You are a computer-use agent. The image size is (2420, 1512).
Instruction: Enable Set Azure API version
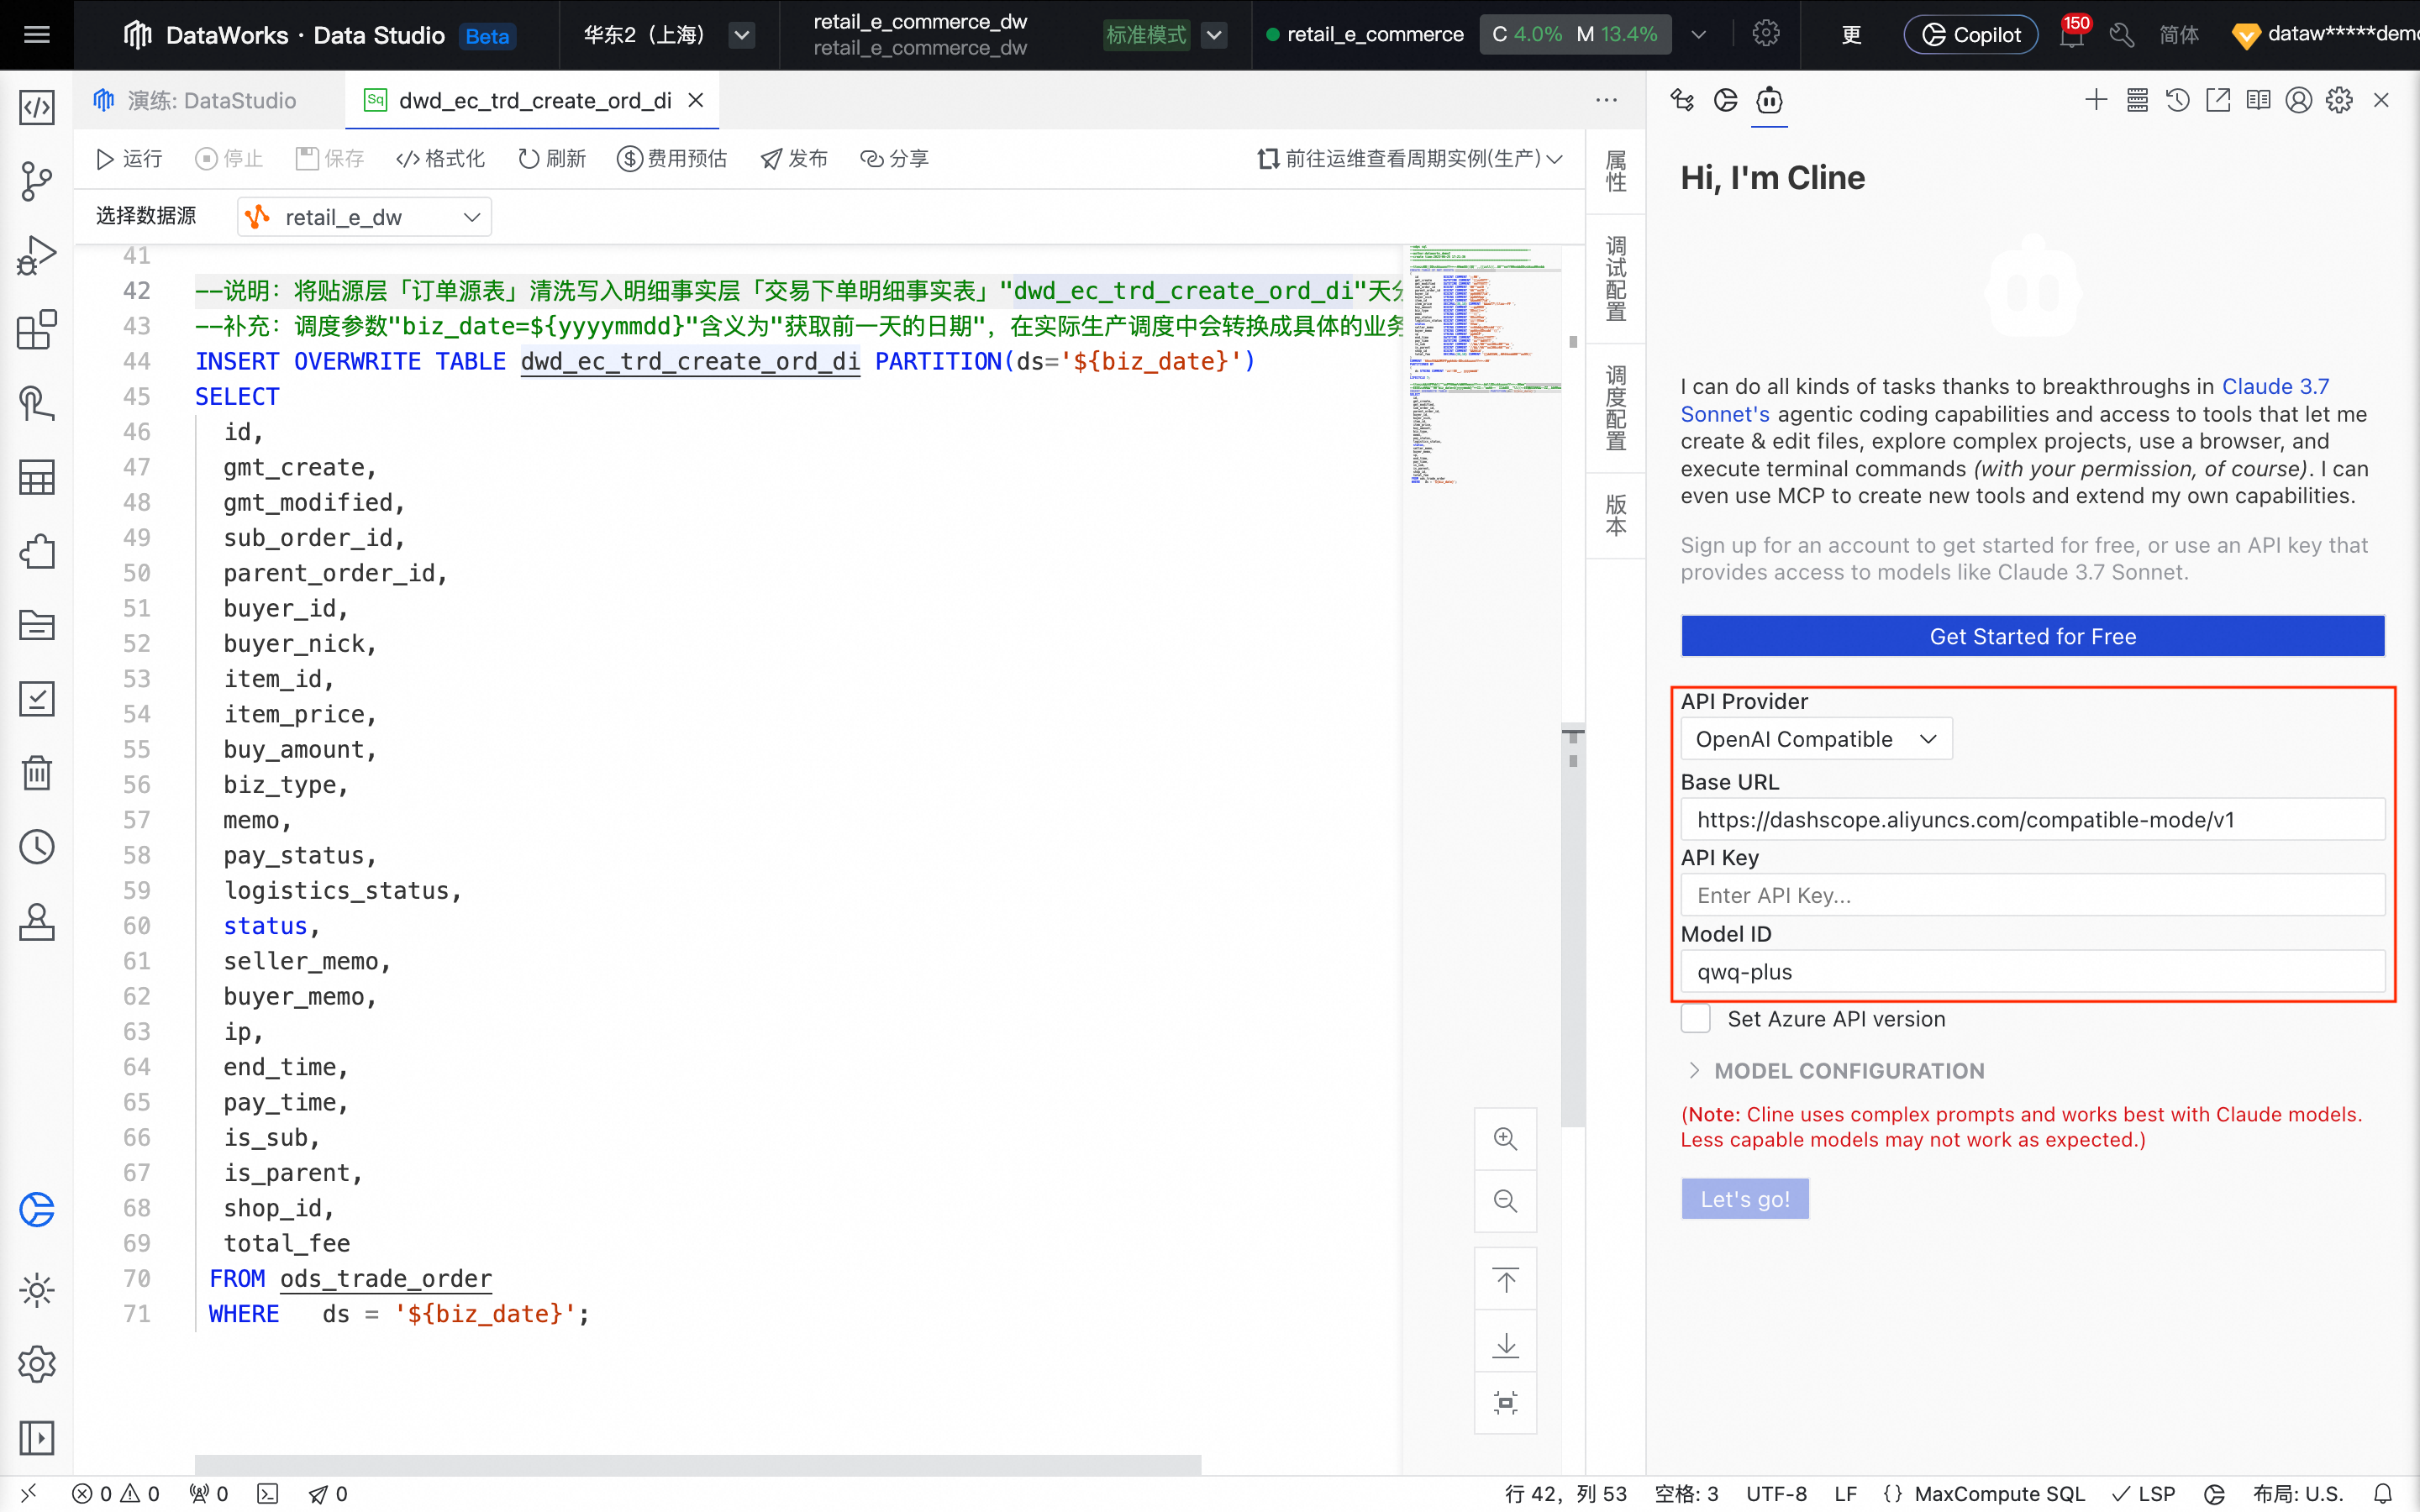1695,1018
